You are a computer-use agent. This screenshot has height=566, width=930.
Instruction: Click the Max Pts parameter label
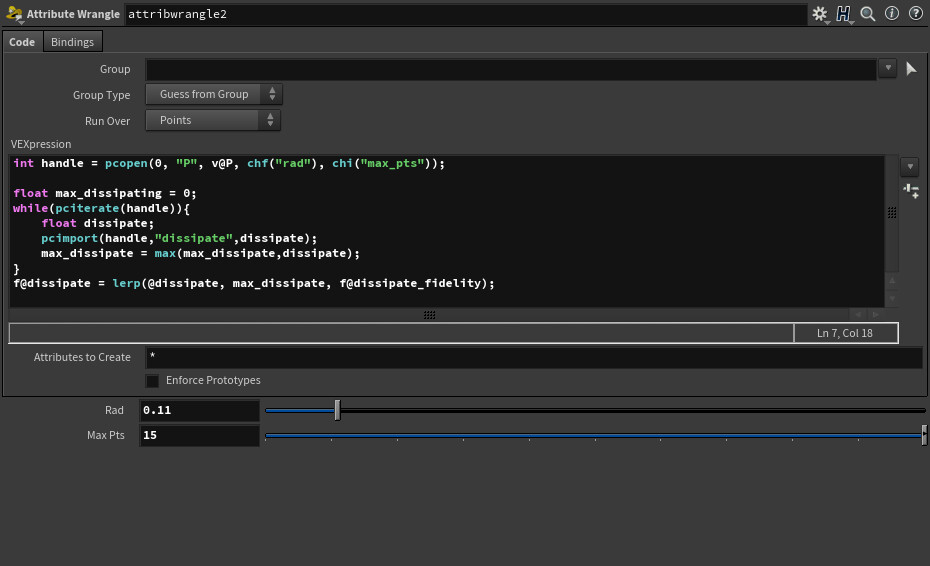click(x=106, y=435)
